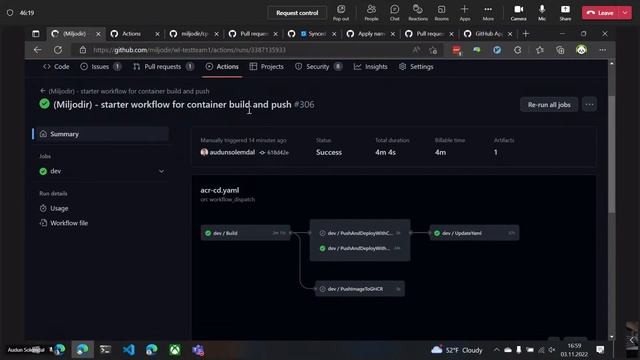640x360 pixels.
Task: Open a new browser tab
Action: pyautogui.click(x=526, y=34)
